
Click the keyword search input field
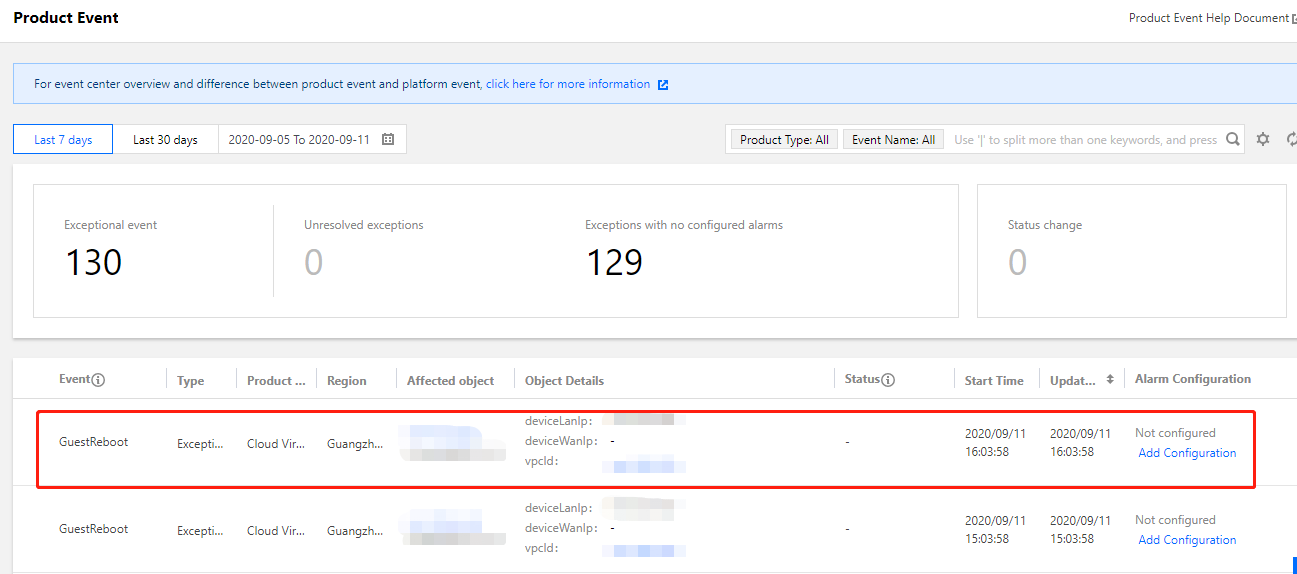pyautogui.click(x=1085, y=140)
